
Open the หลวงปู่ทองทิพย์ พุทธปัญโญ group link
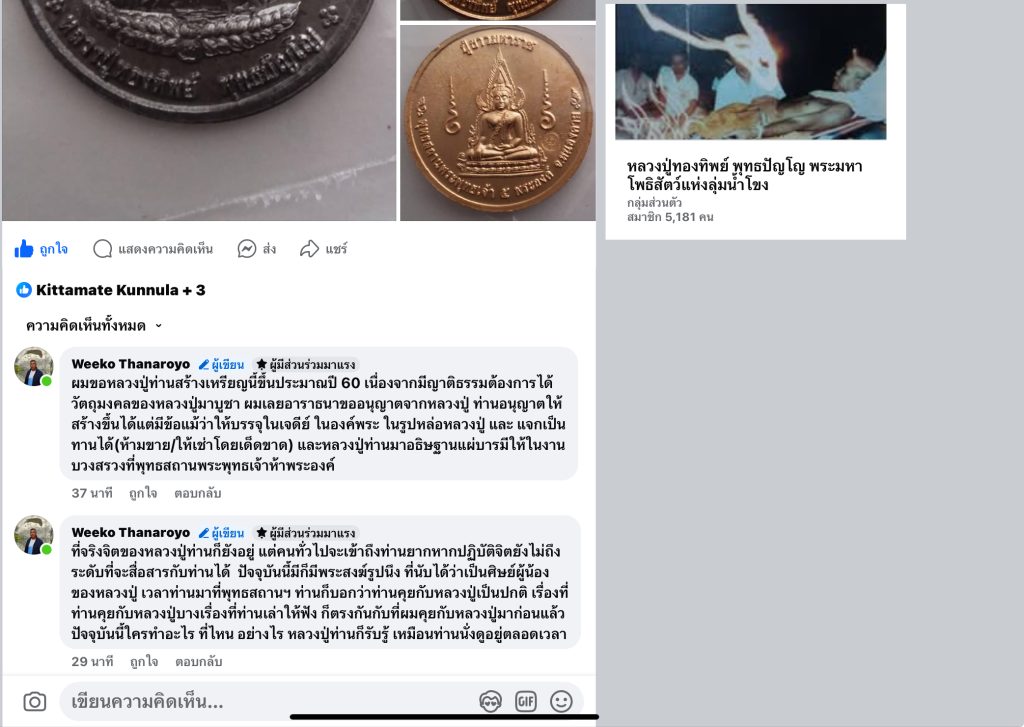pos(744,175)
